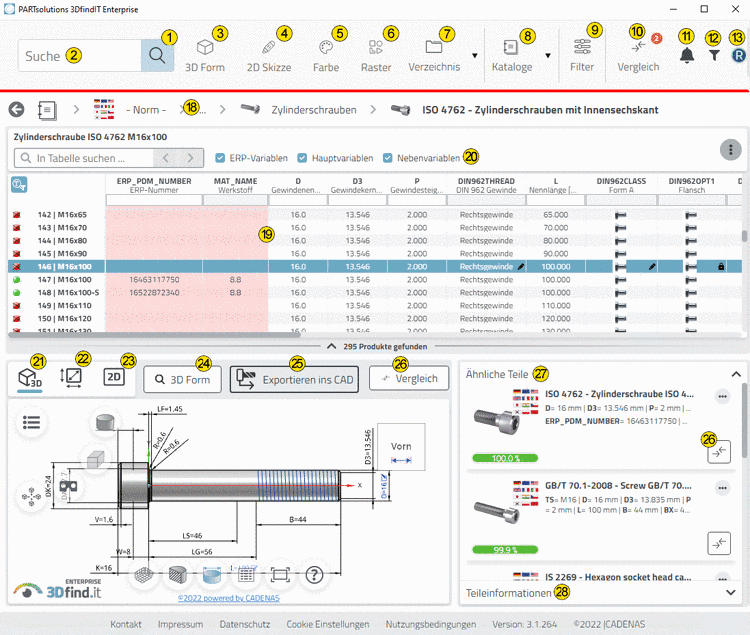
Task: Click the funnel filter icon
Action: pyautogui.click(x=714, y=55)
